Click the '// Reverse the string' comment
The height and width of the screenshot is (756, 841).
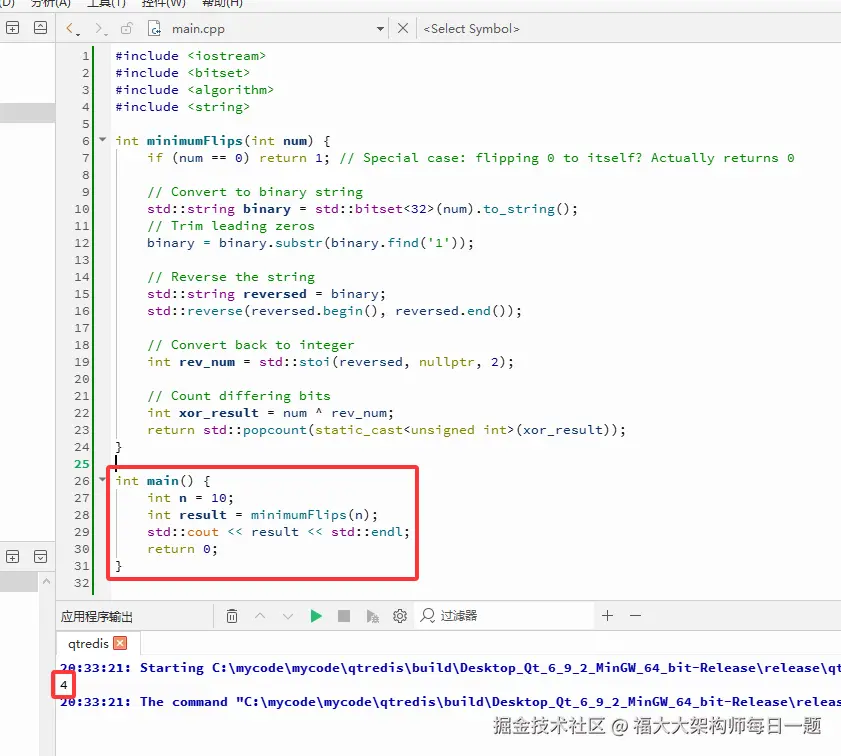[x=231, y=277]
